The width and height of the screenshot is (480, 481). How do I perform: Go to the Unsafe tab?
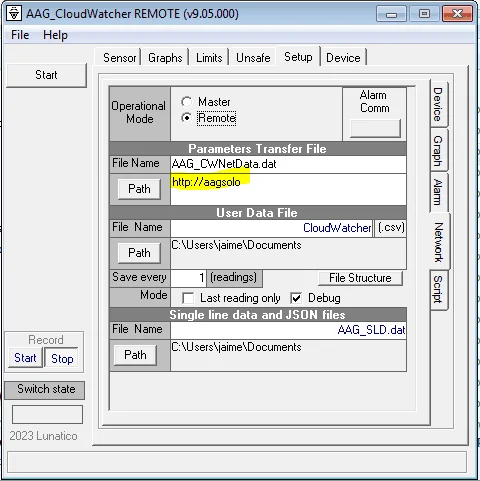click(x=253, y=58)
